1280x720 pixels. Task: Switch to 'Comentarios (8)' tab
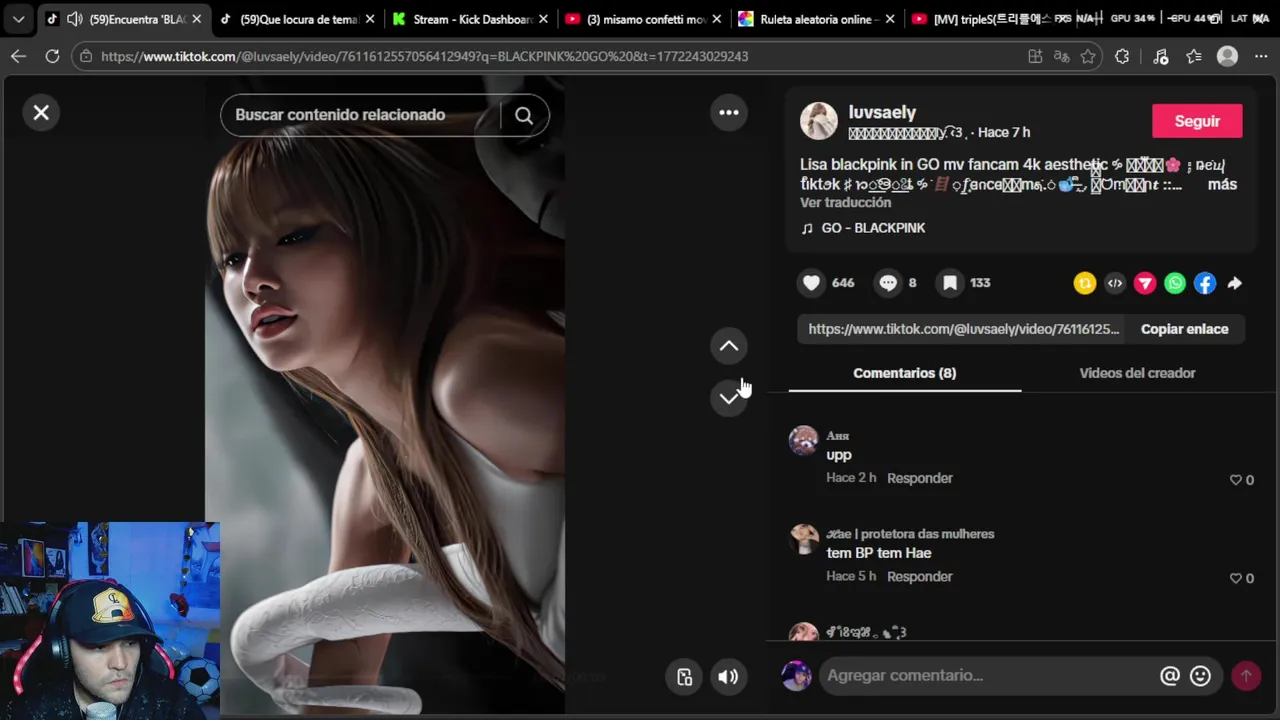point(904,373)
